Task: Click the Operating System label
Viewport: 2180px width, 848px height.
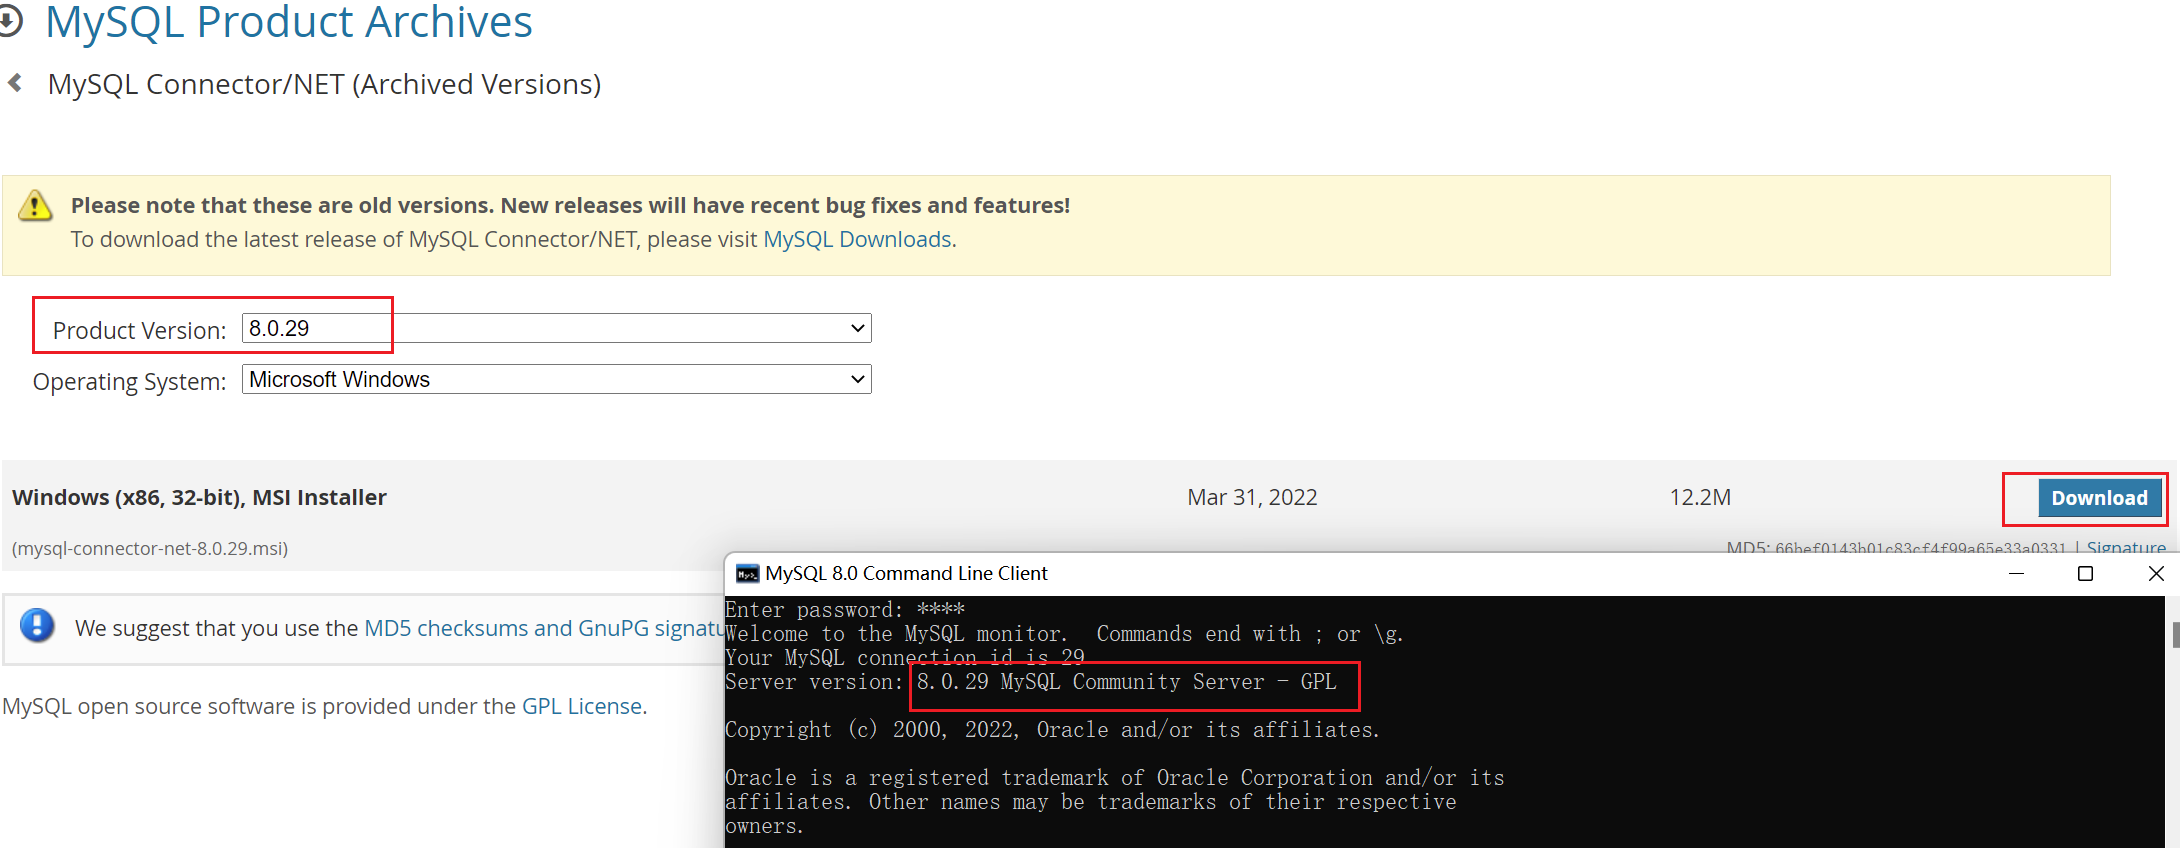Action: point(130,382)
